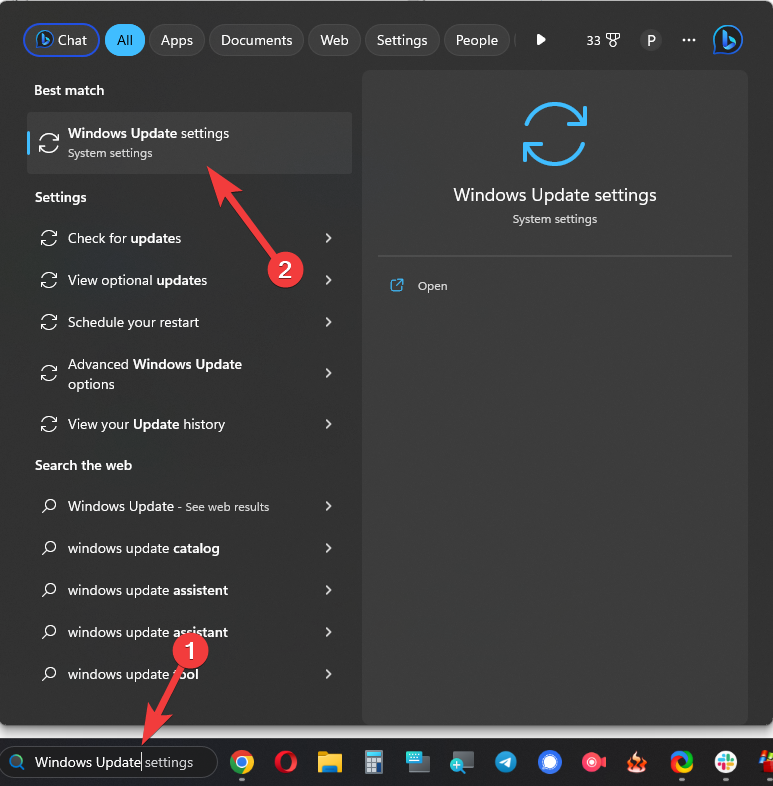Open File Explorer folder icon
This screenshot has width=773, height=786.
(330, 762)
